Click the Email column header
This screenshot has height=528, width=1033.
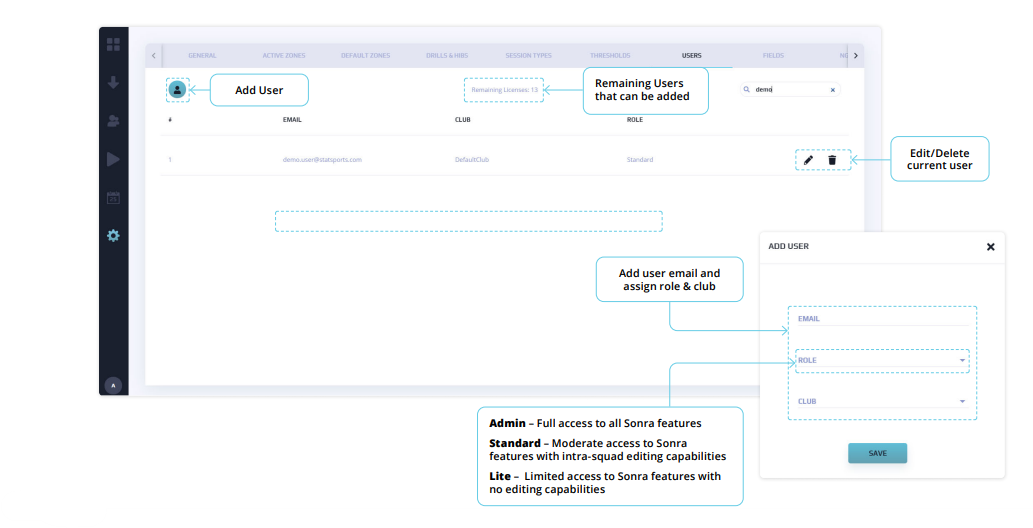pos(293,120)
